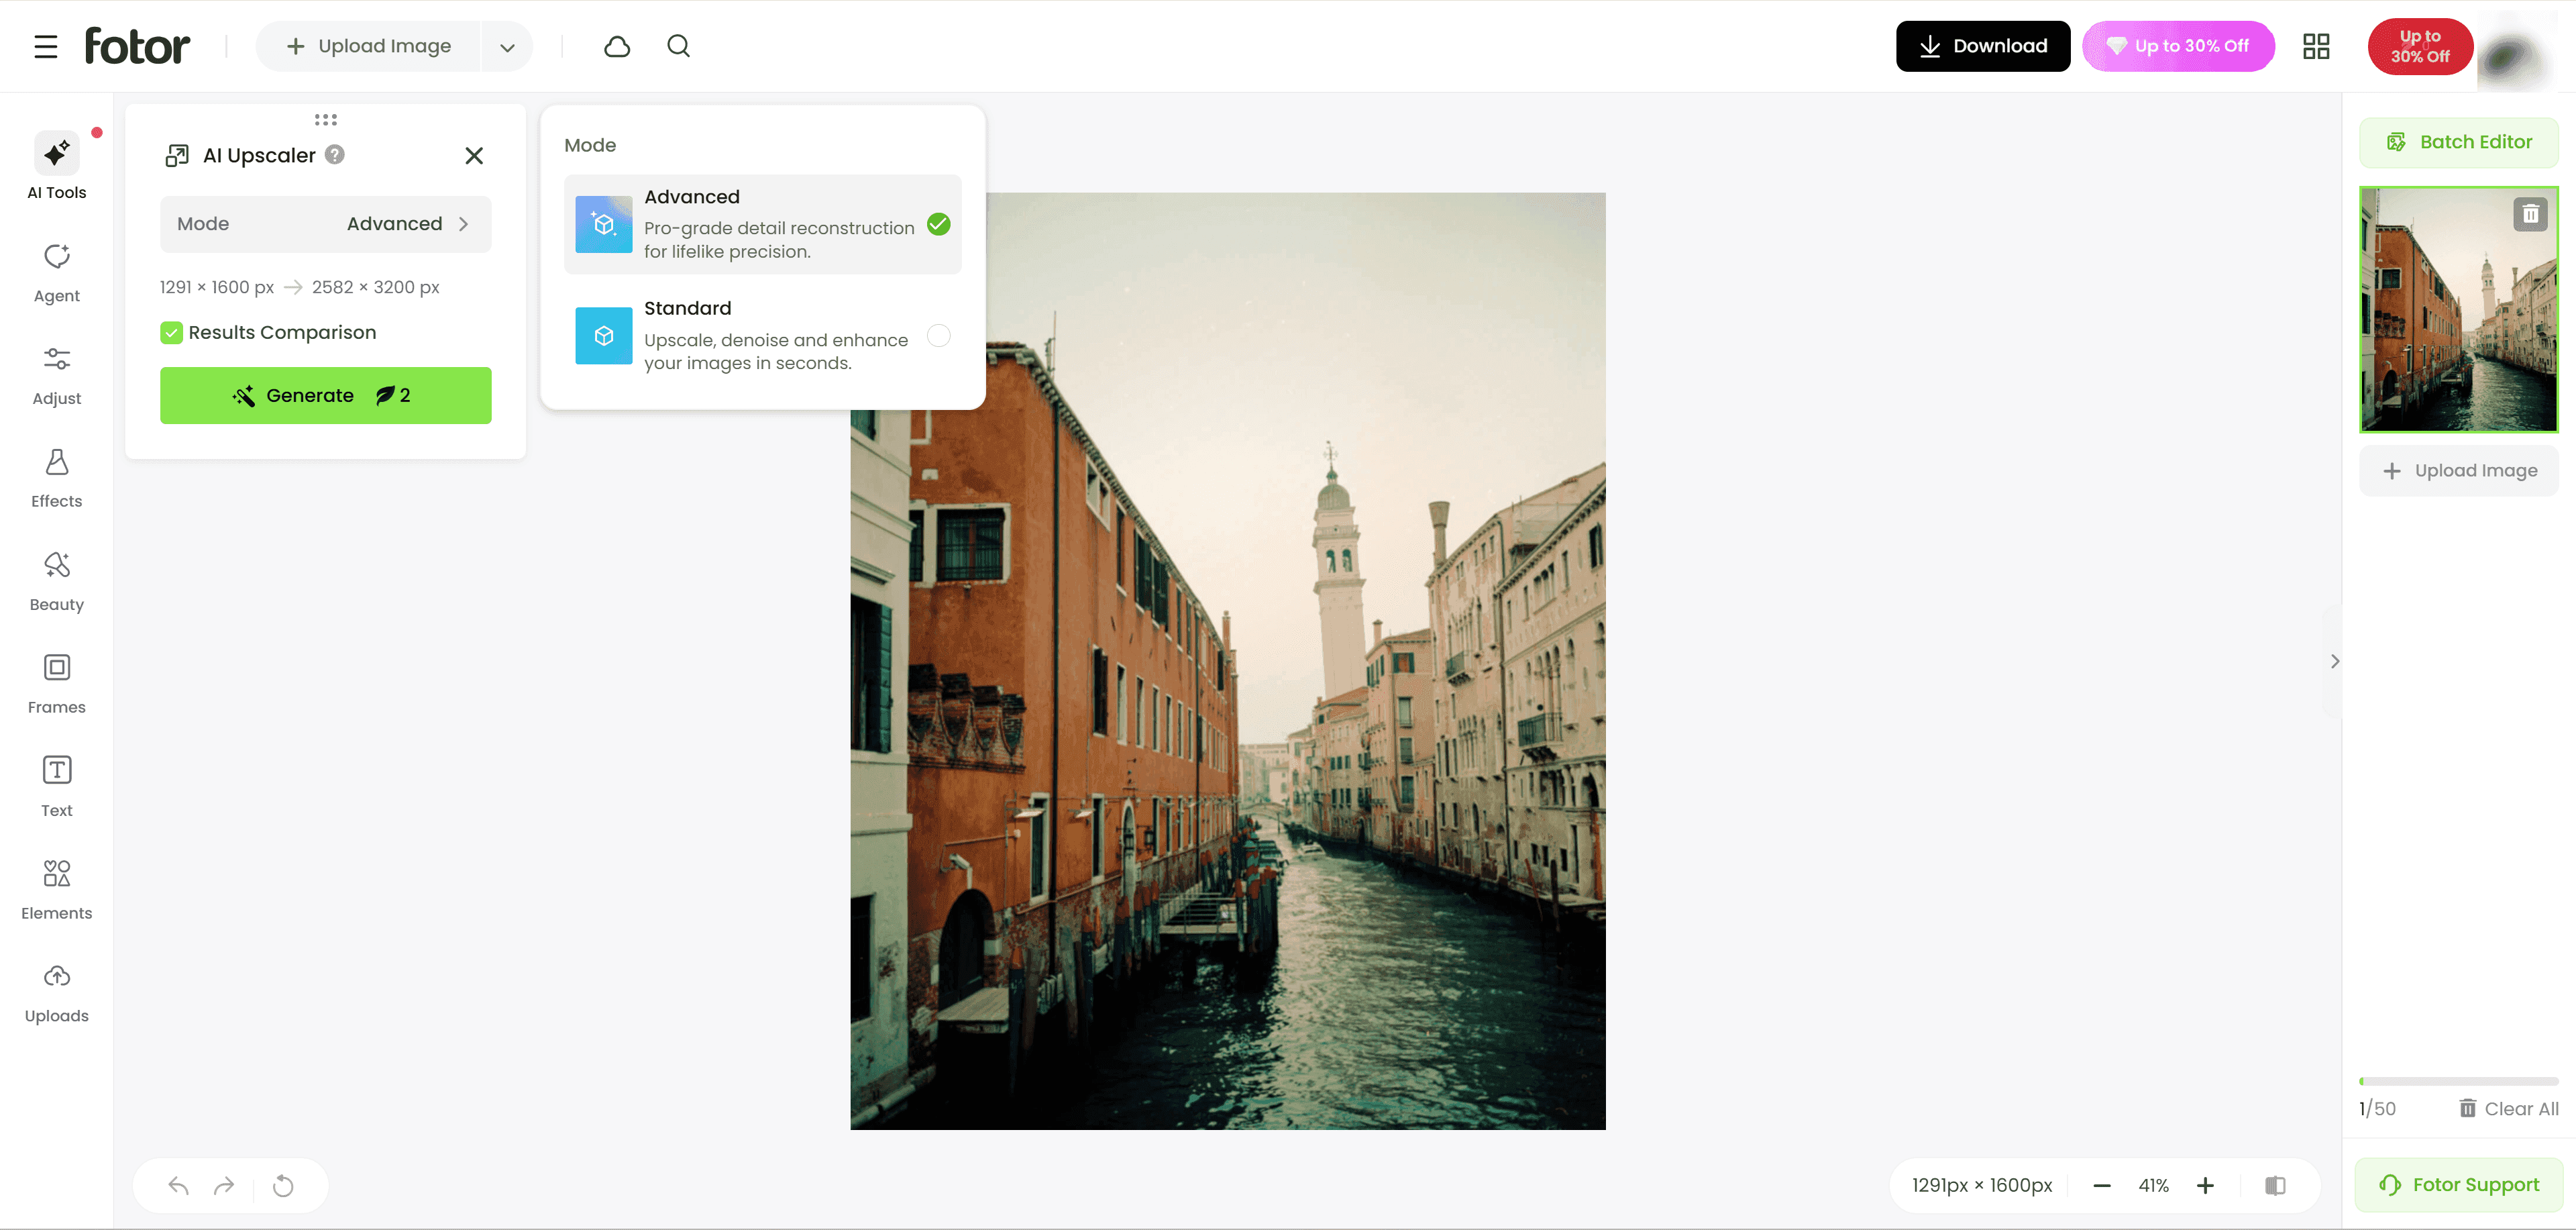The width and height of the screenshot is (2576, 1230).
Task: Open the Frames sidebar panel
Action: click(x=57, y=685)
